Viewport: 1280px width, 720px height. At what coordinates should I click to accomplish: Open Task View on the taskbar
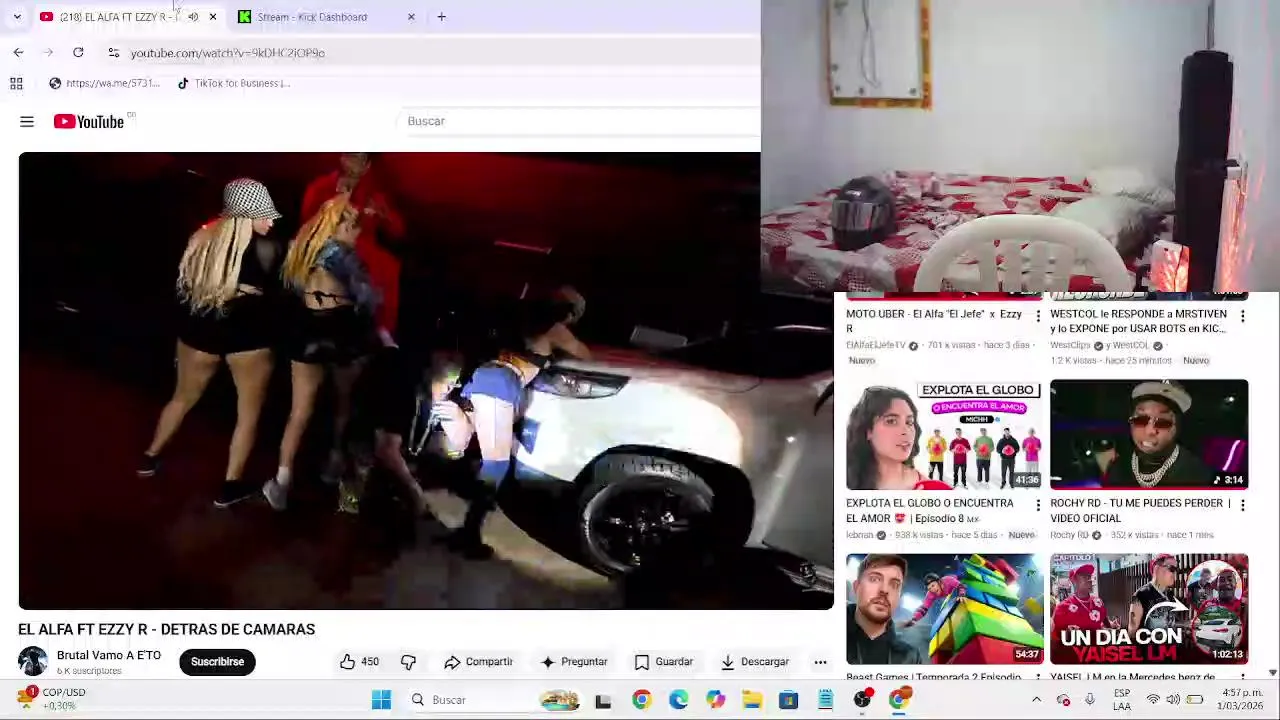pyautogui.click(x=603, y=700)
